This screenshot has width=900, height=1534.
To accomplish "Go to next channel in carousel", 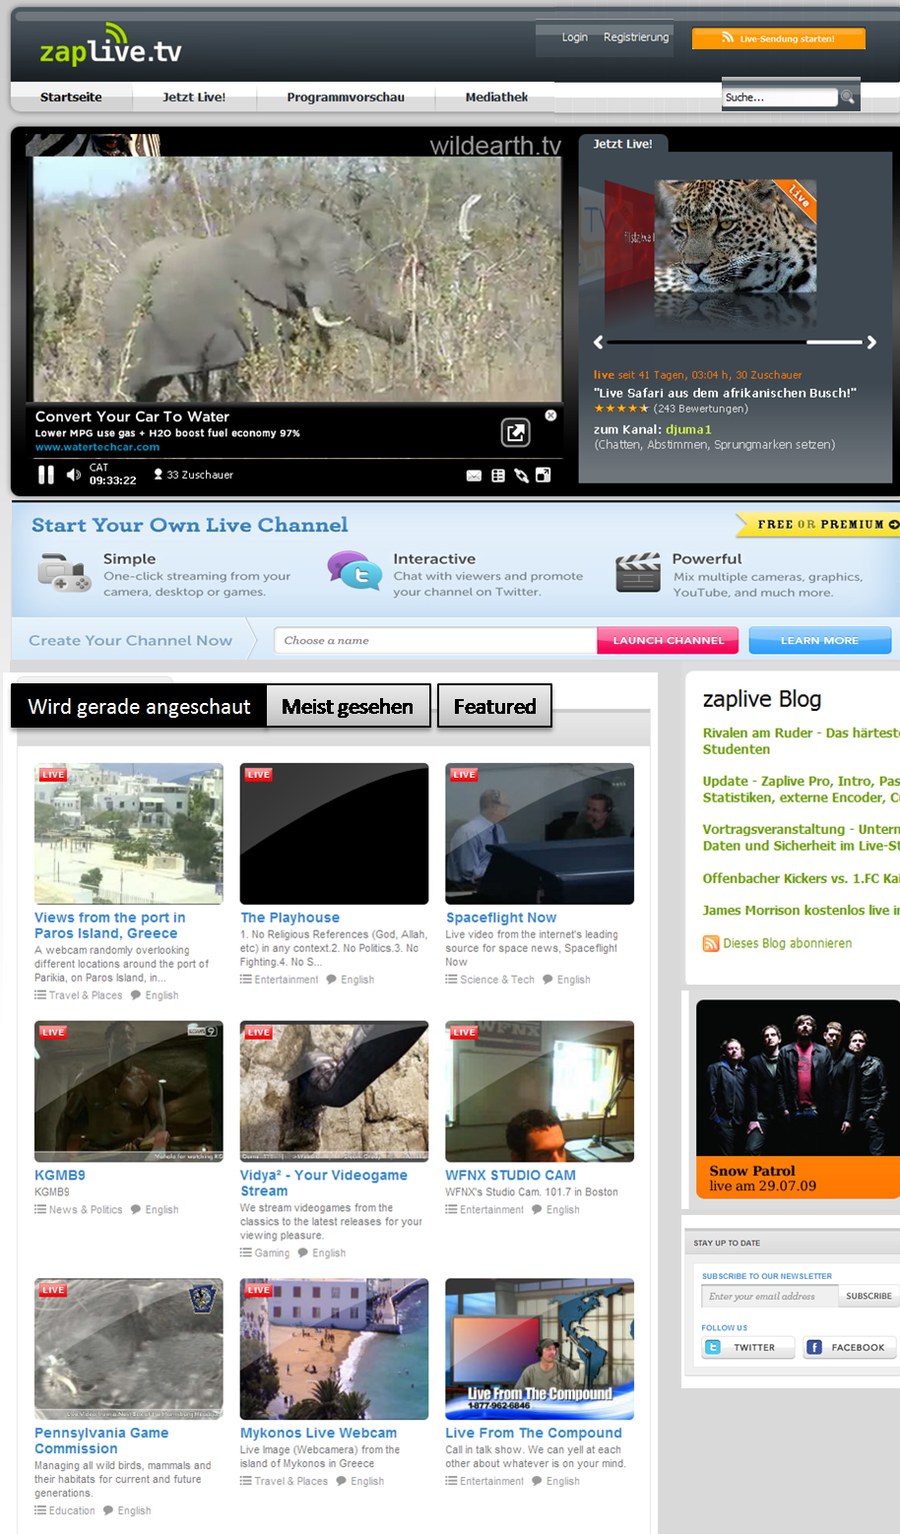I will 871,342.
